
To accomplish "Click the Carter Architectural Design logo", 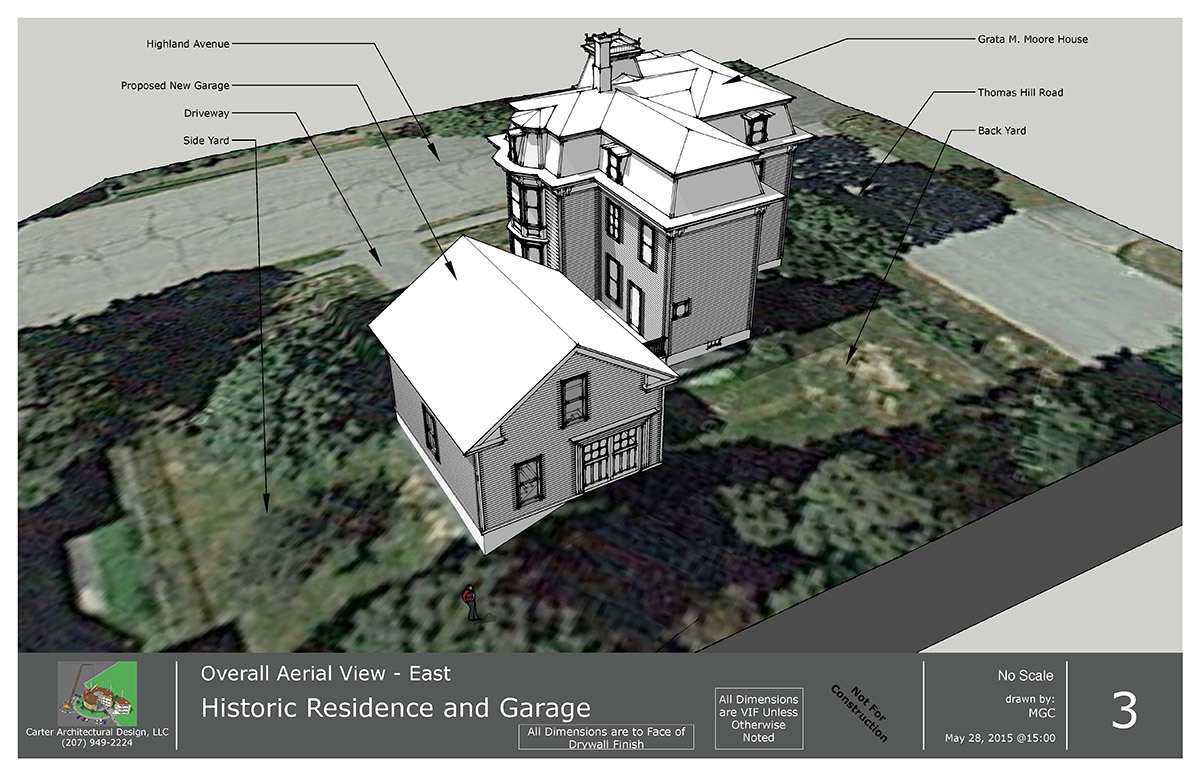I will click(x=97, y=692).
